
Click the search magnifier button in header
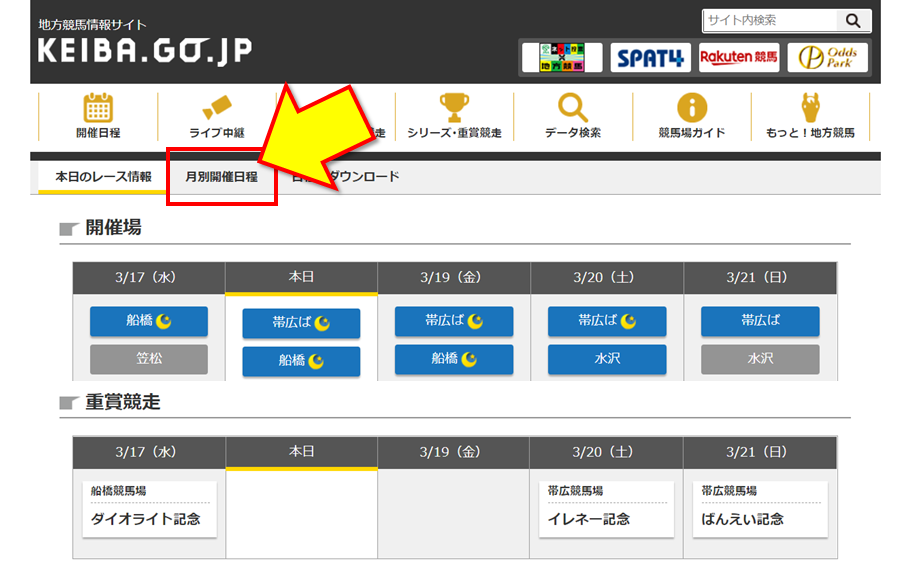coord(853,20)
